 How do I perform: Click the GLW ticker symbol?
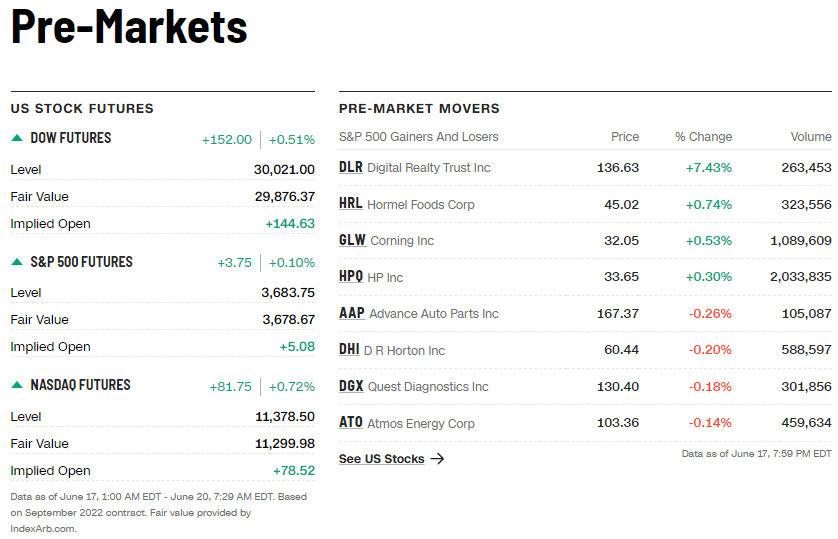(x=352, y=240)
